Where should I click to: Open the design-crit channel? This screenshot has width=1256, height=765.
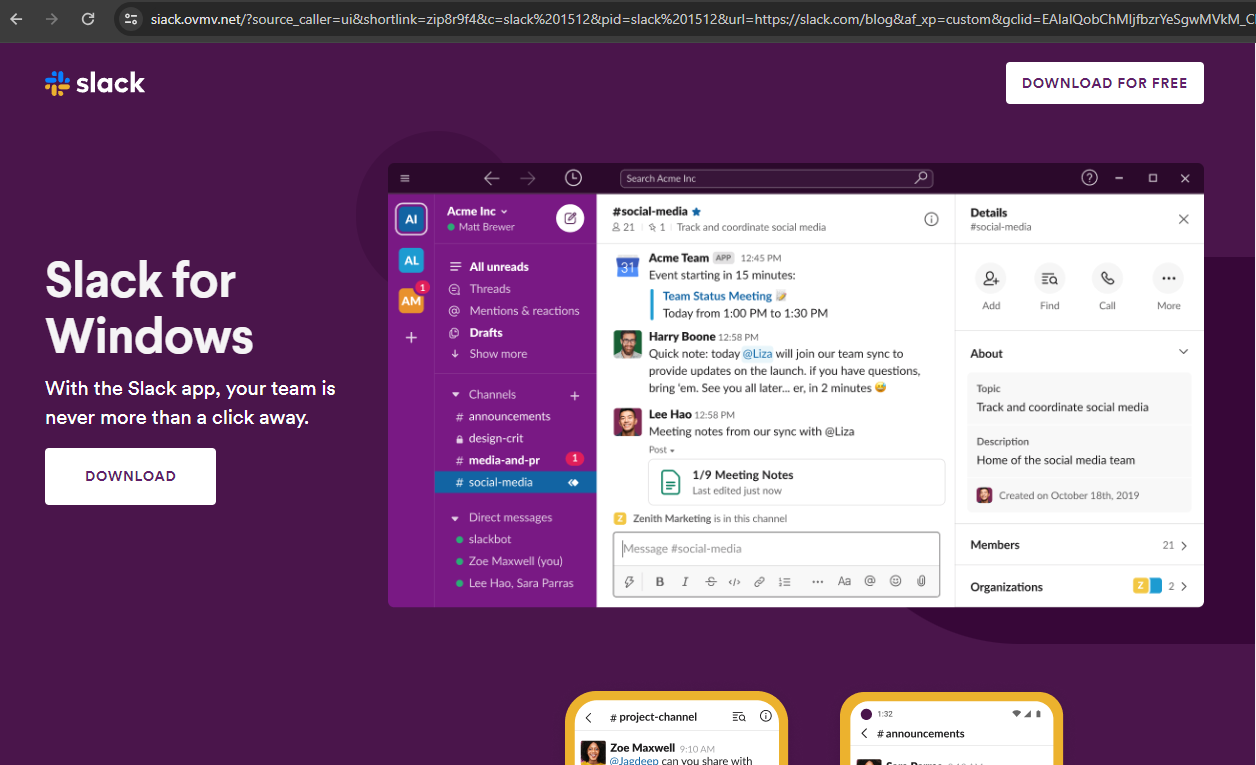(x=496, y=439)
